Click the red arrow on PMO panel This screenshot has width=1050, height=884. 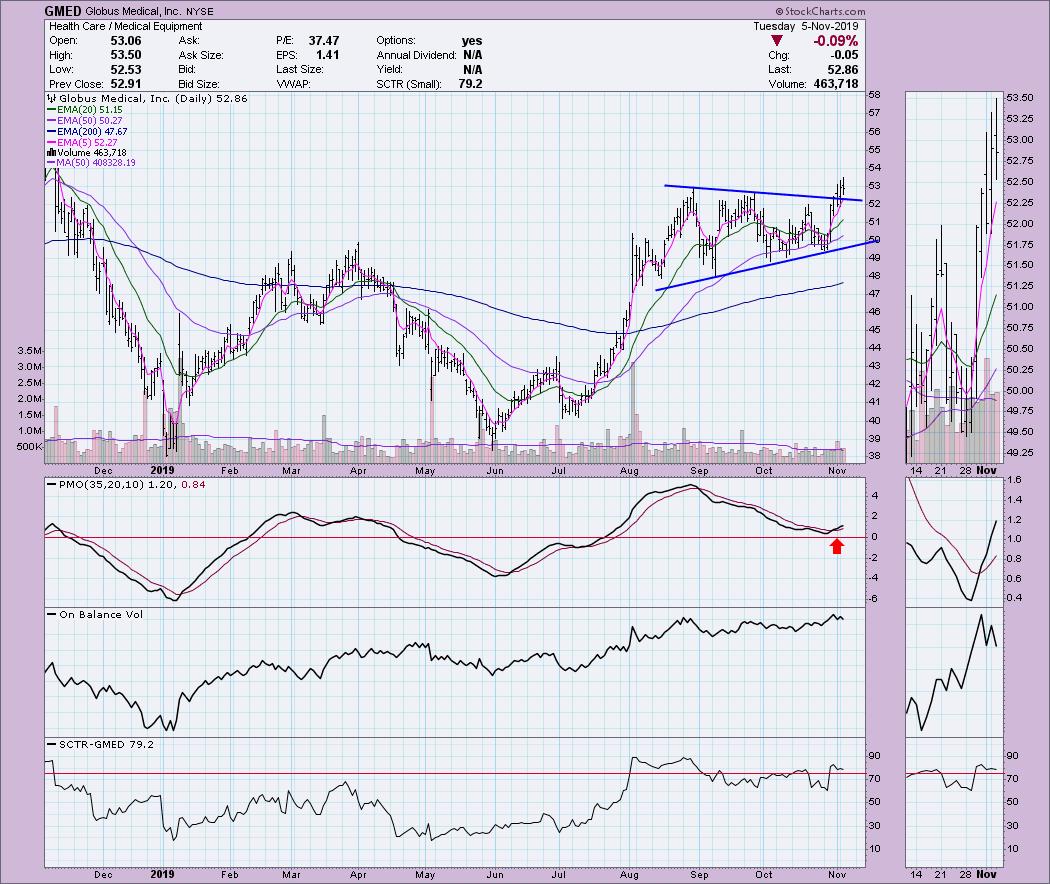pos(838,545)
